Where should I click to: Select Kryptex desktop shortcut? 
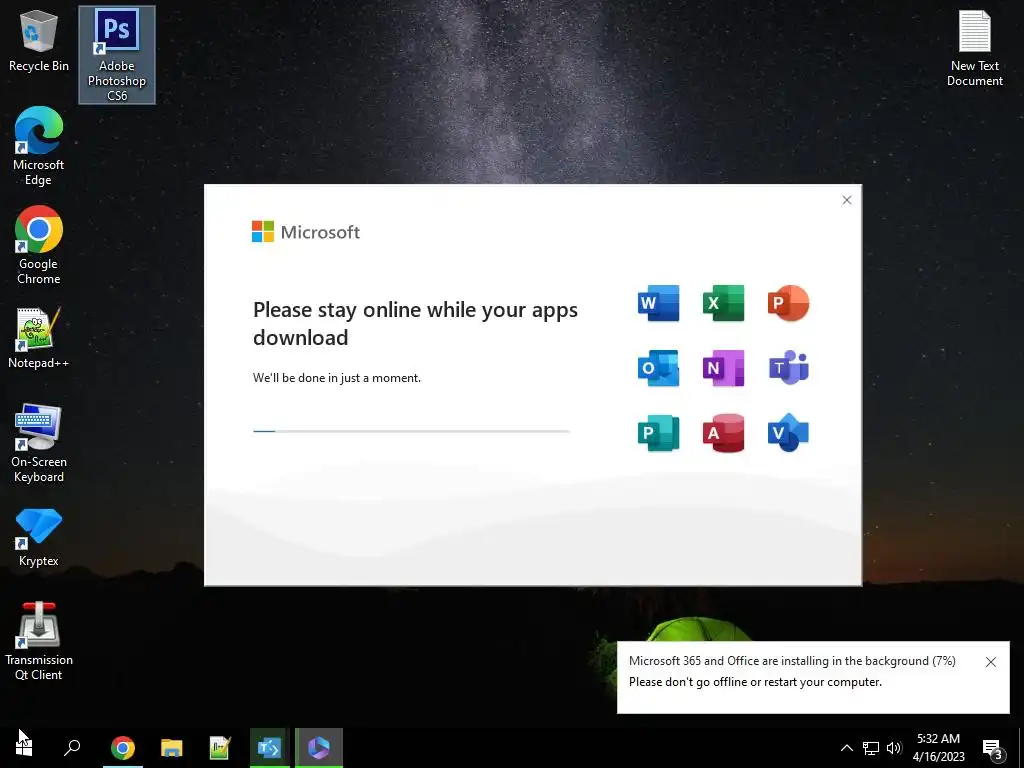coord(39,537)
